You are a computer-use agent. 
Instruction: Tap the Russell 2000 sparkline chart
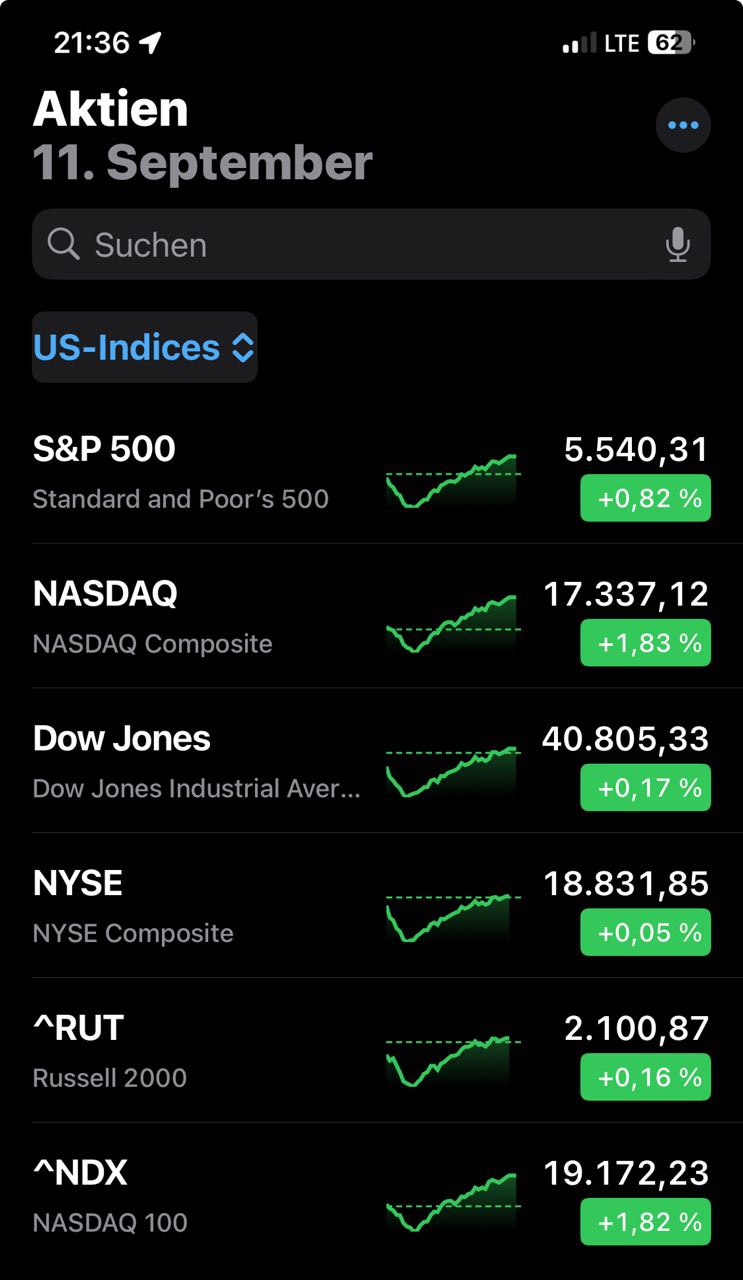tap(450, 1060)
